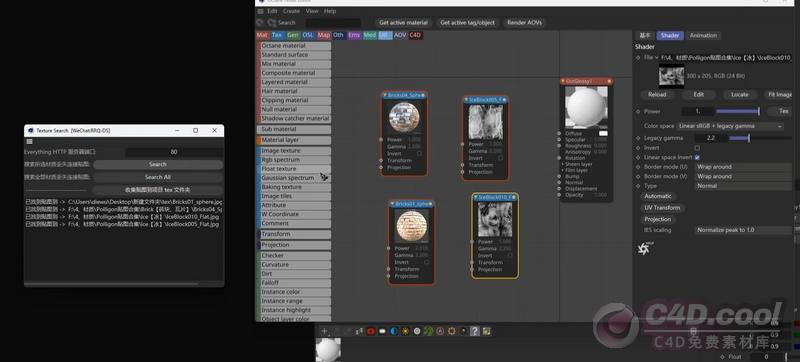800x362 pixels.
Task: Open the Color space dropdown
Action: tap(730, 126)
